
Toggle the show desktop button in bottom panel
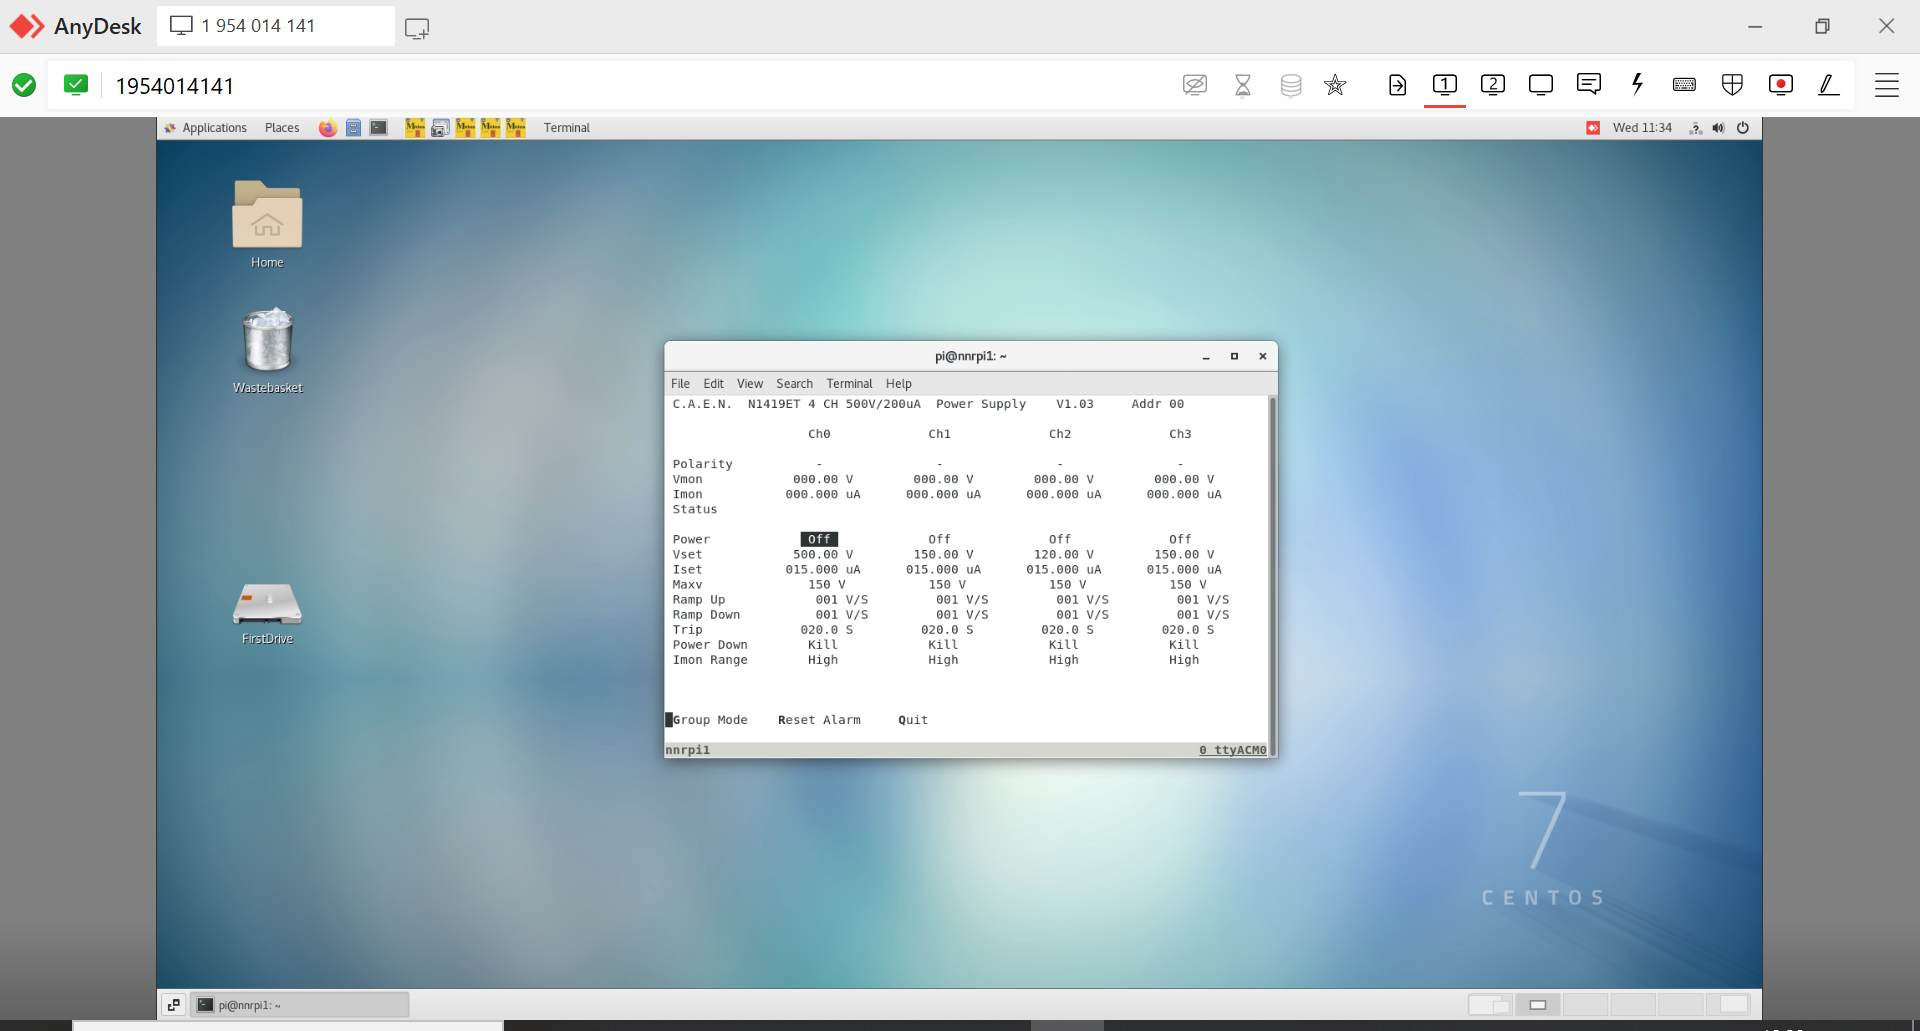[173, 1004]
